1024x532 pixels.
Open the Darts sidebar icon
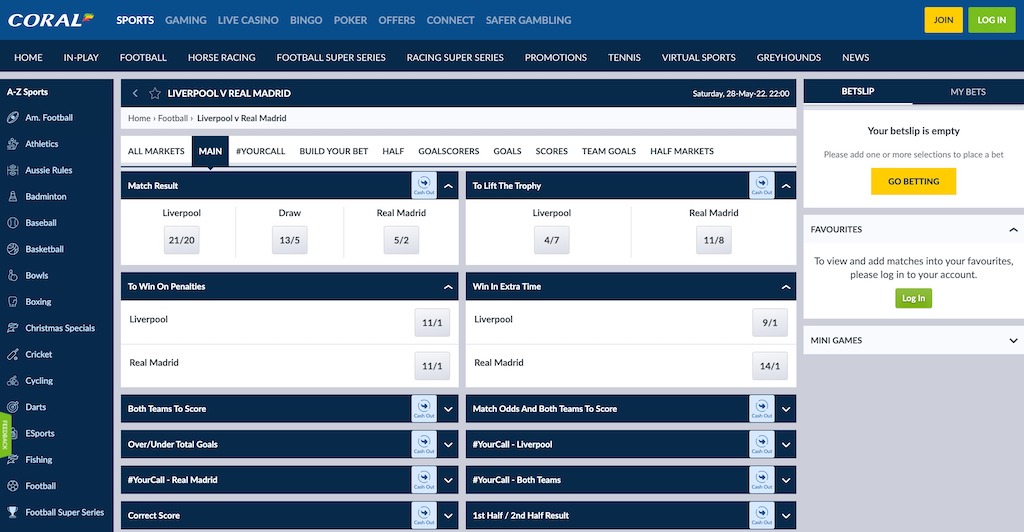12,407
